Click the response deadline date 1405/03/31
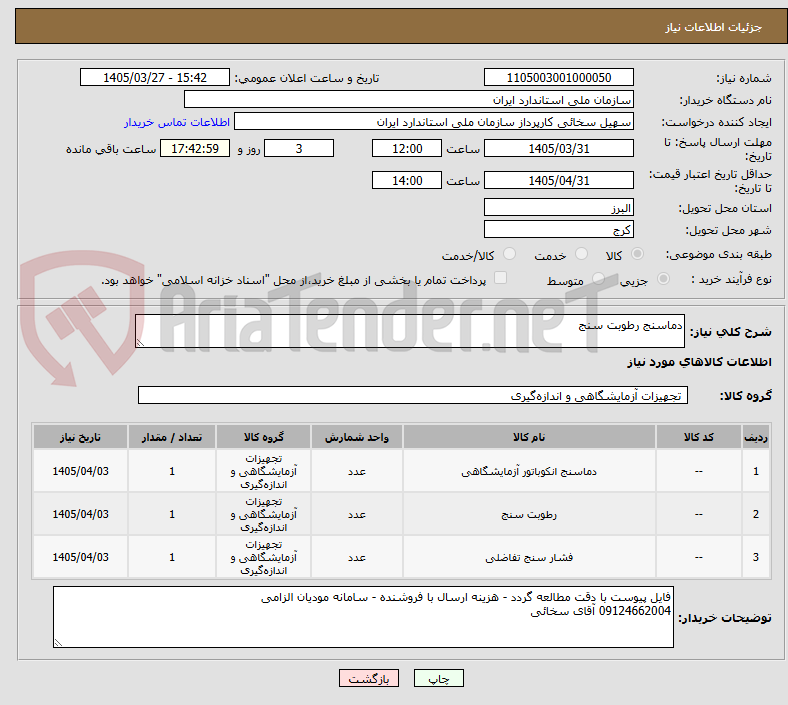The image size is (788, 705). click(559, 148)
